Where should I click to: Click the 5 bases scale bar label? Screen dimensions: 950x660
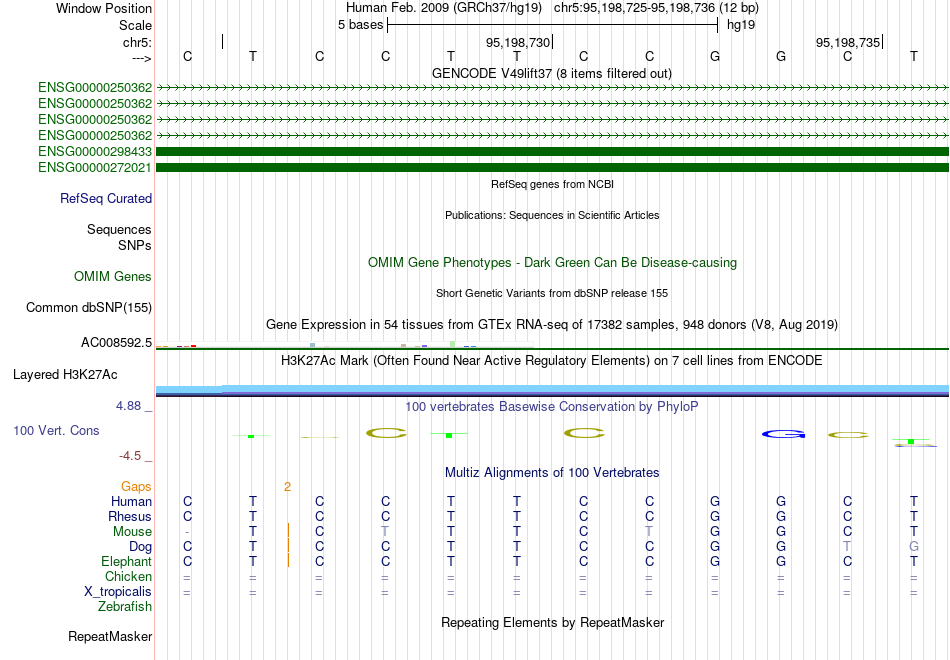point(360,25)
